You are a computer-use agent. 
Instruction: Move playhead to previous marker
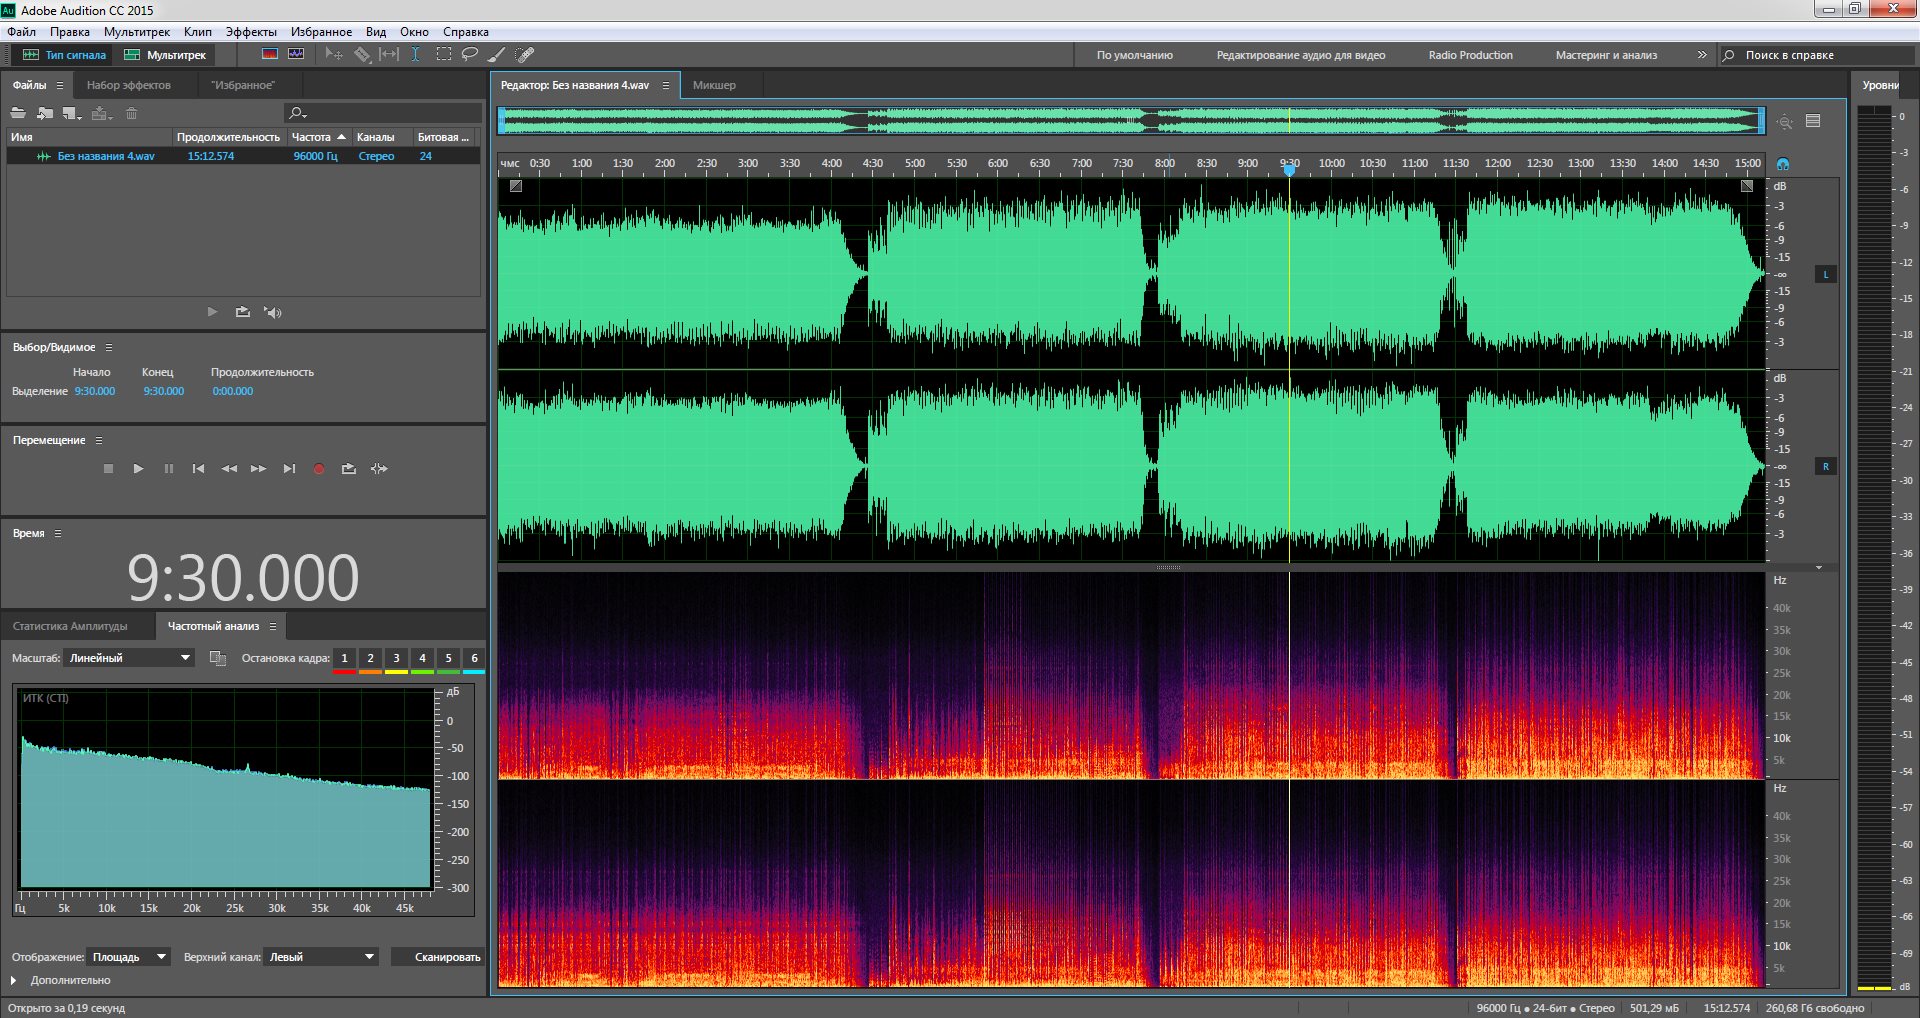pyautogui.click(x=198, y=468)
